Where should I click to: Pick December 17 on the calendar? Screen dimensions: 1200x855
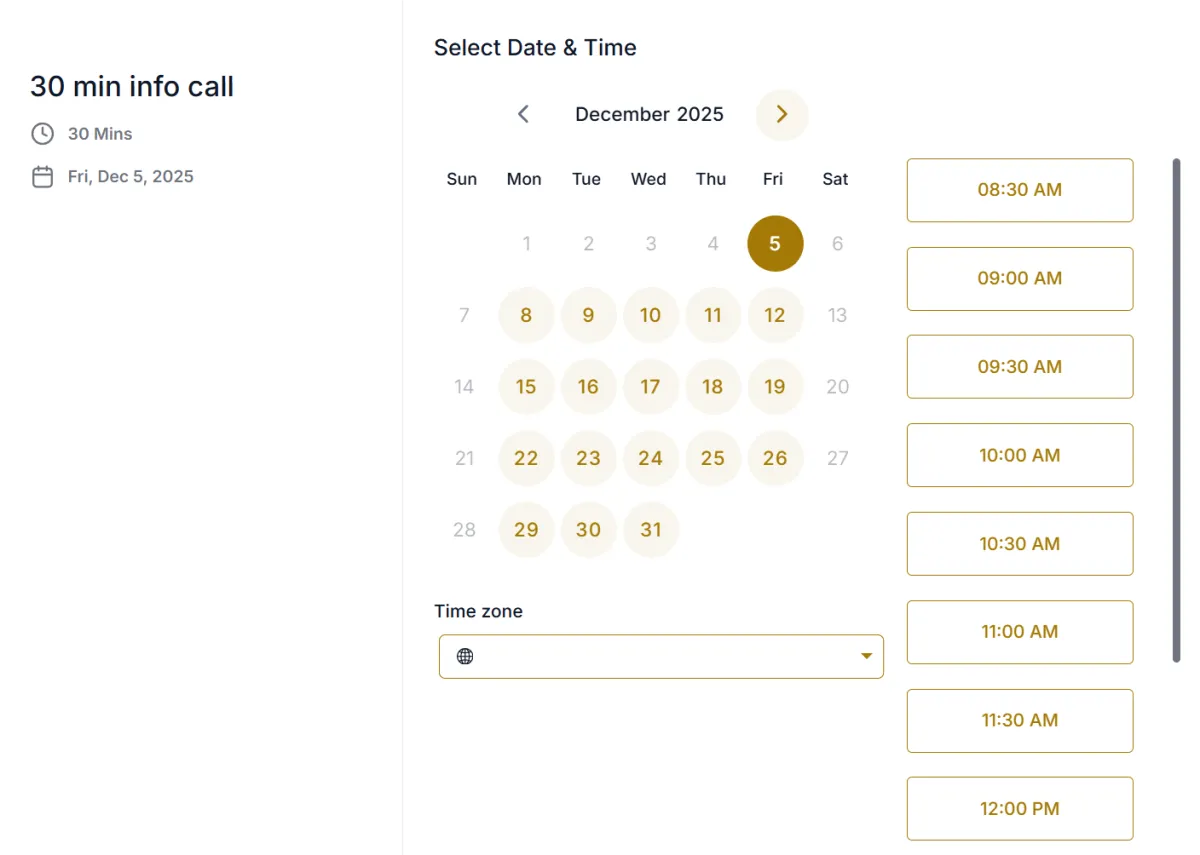(x=651, y=387)
